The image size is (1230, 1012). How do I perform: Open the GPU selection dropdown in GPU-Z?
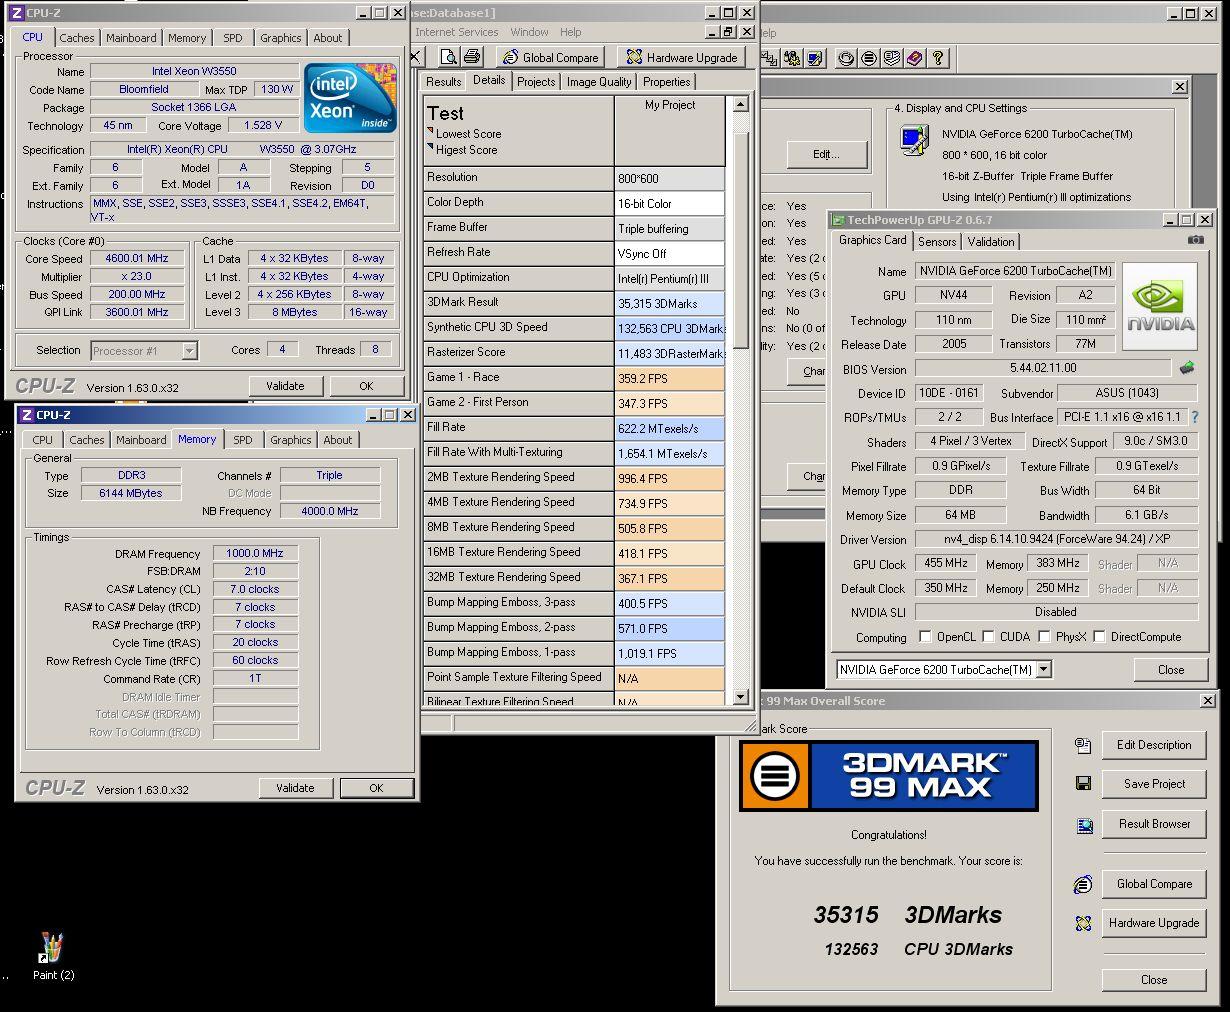click(x=1043, y=670)
